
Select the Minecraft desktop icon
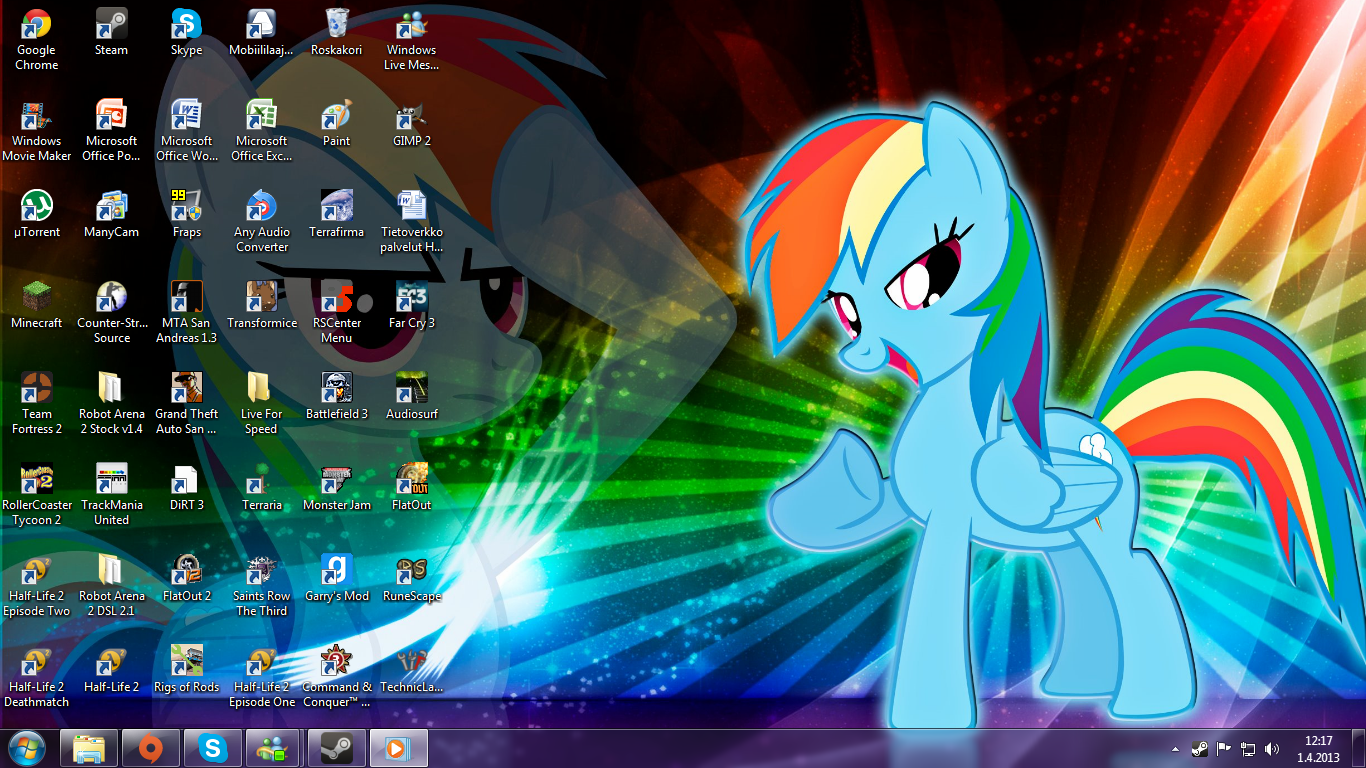(x=37, y=306)
